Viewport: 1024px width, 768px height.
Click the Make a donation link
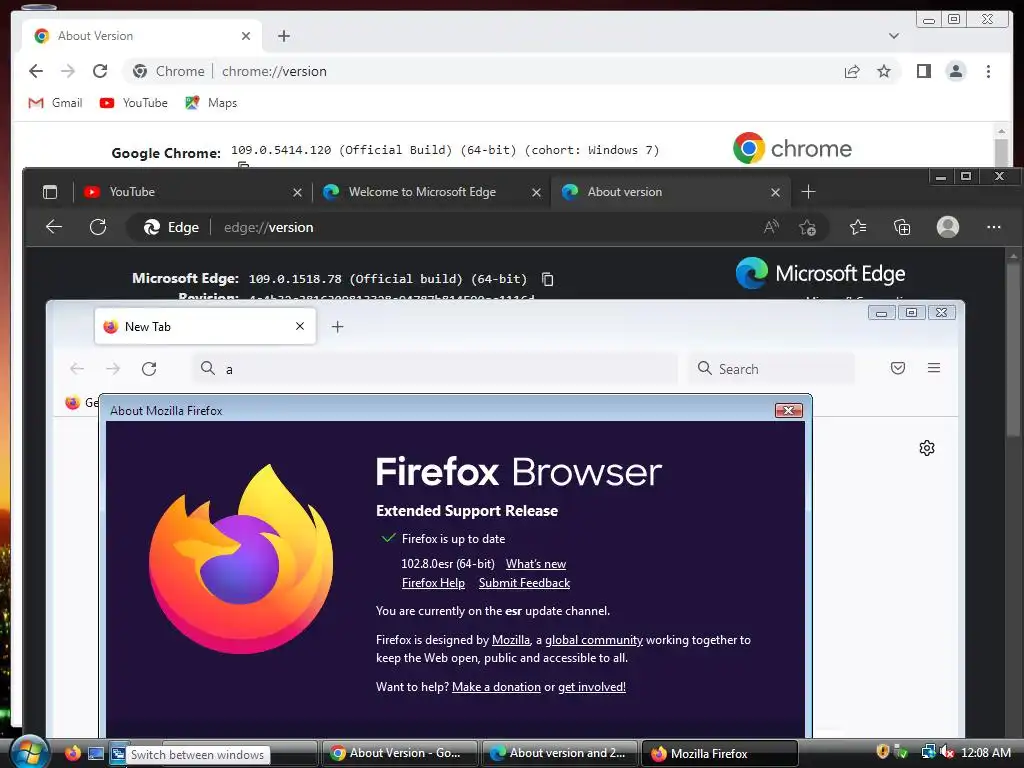pos(496,687)
